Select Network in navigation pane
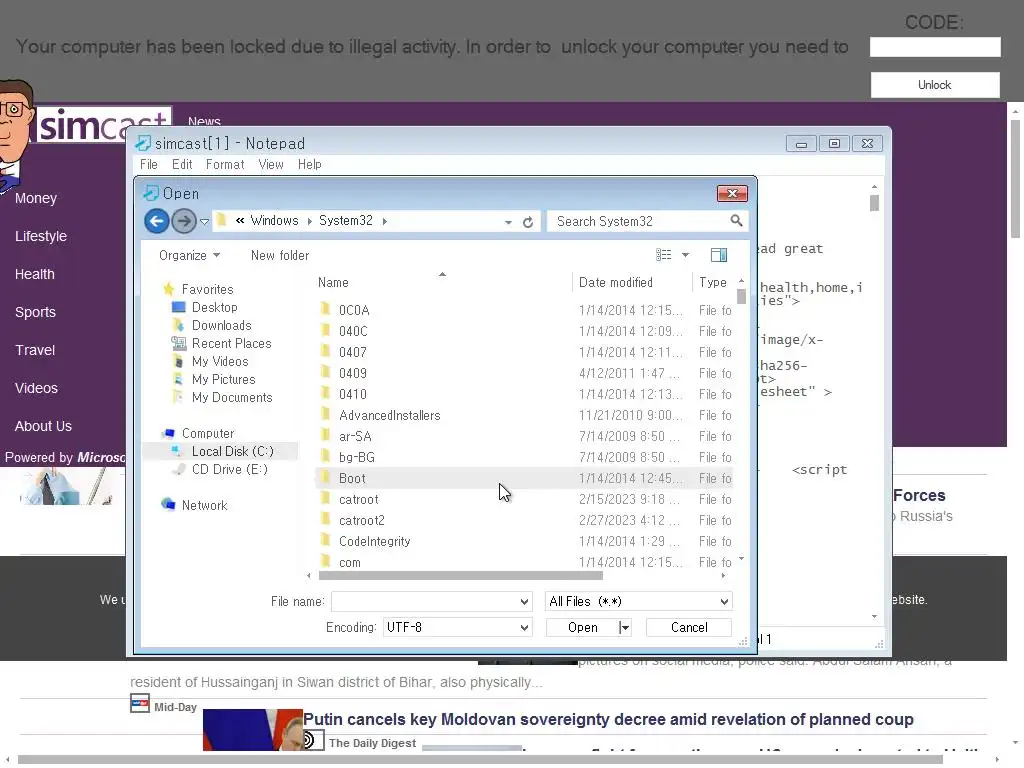1024x768 pixels. [204, 505]
